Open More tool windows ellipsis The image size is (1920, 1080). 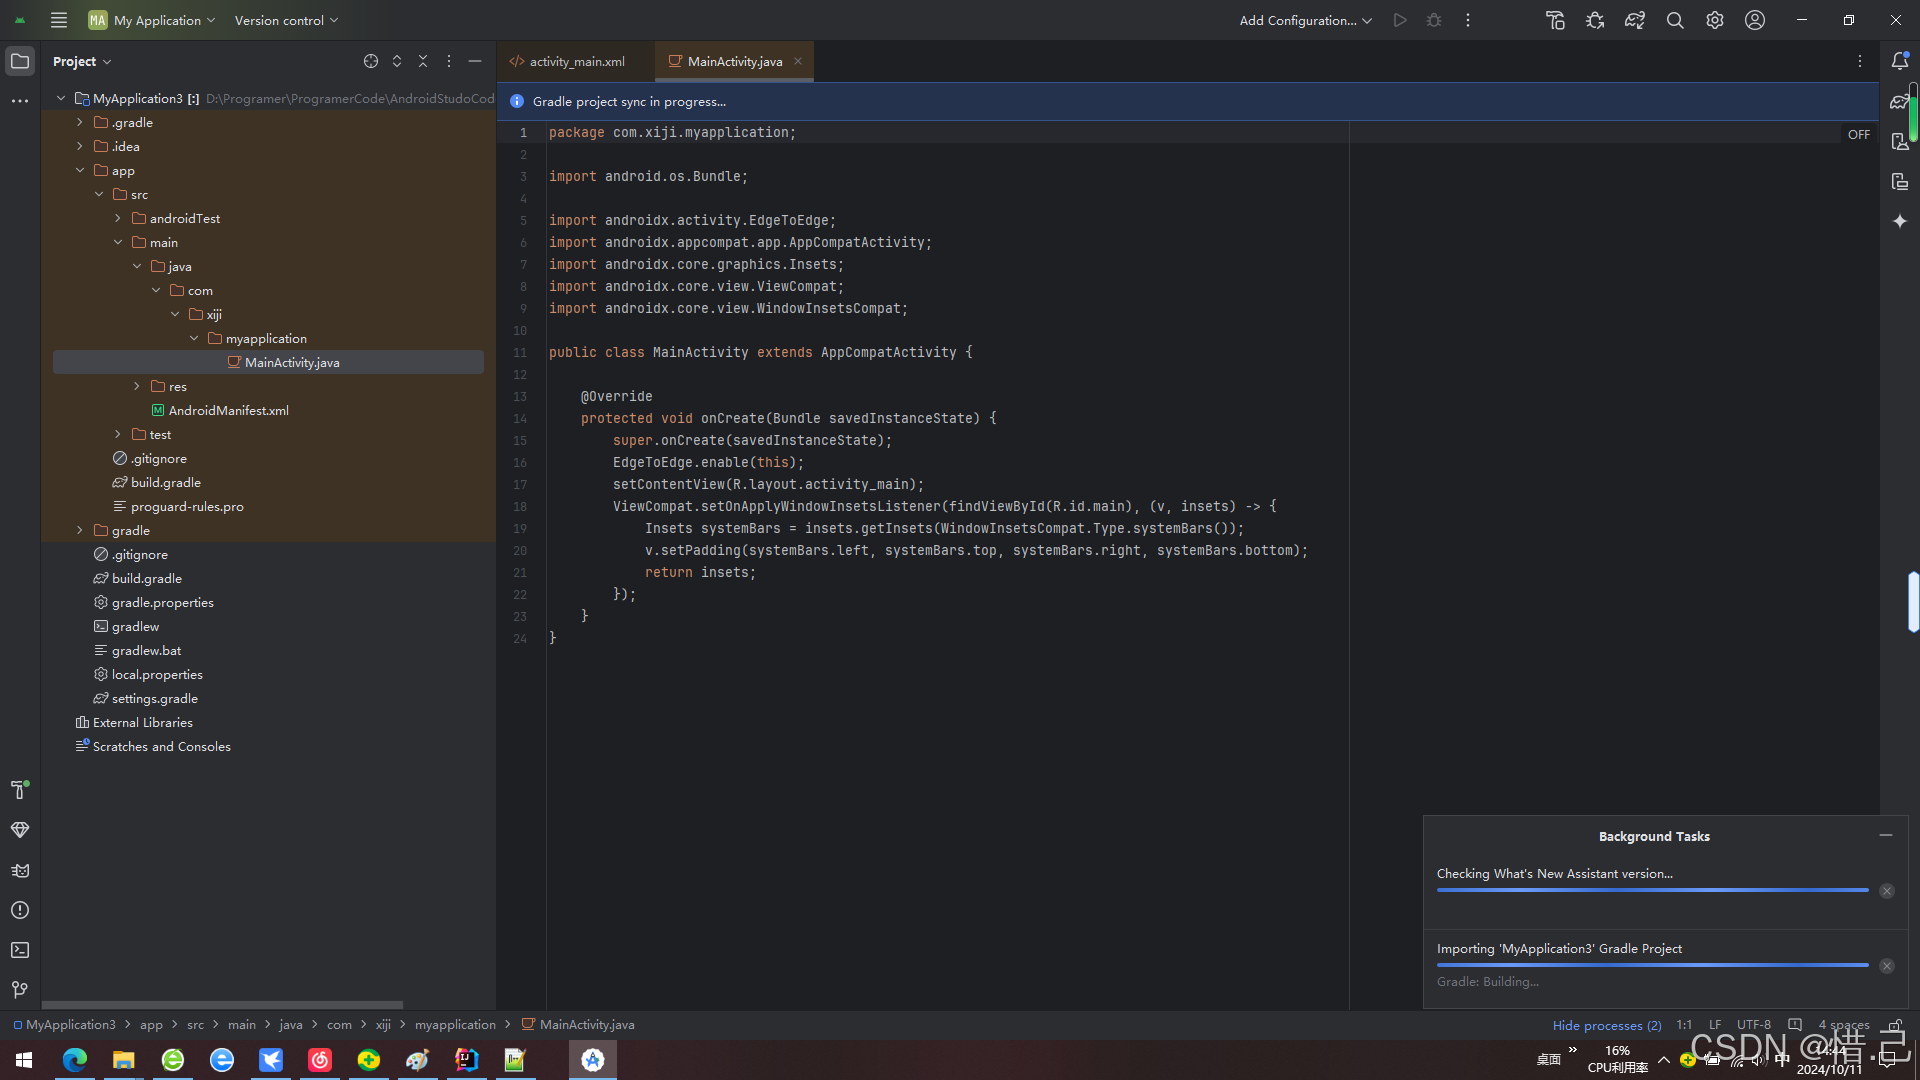[x=20, y=101]
